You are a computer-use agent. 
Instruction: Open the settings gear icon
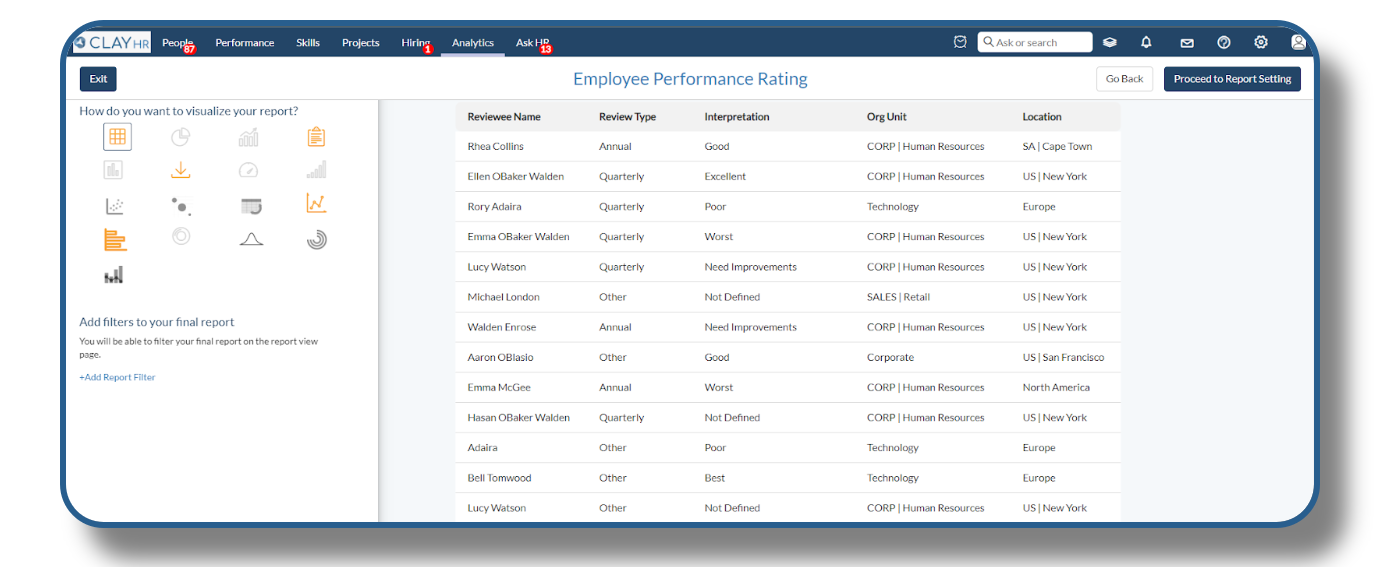(x=1261, y=42)
